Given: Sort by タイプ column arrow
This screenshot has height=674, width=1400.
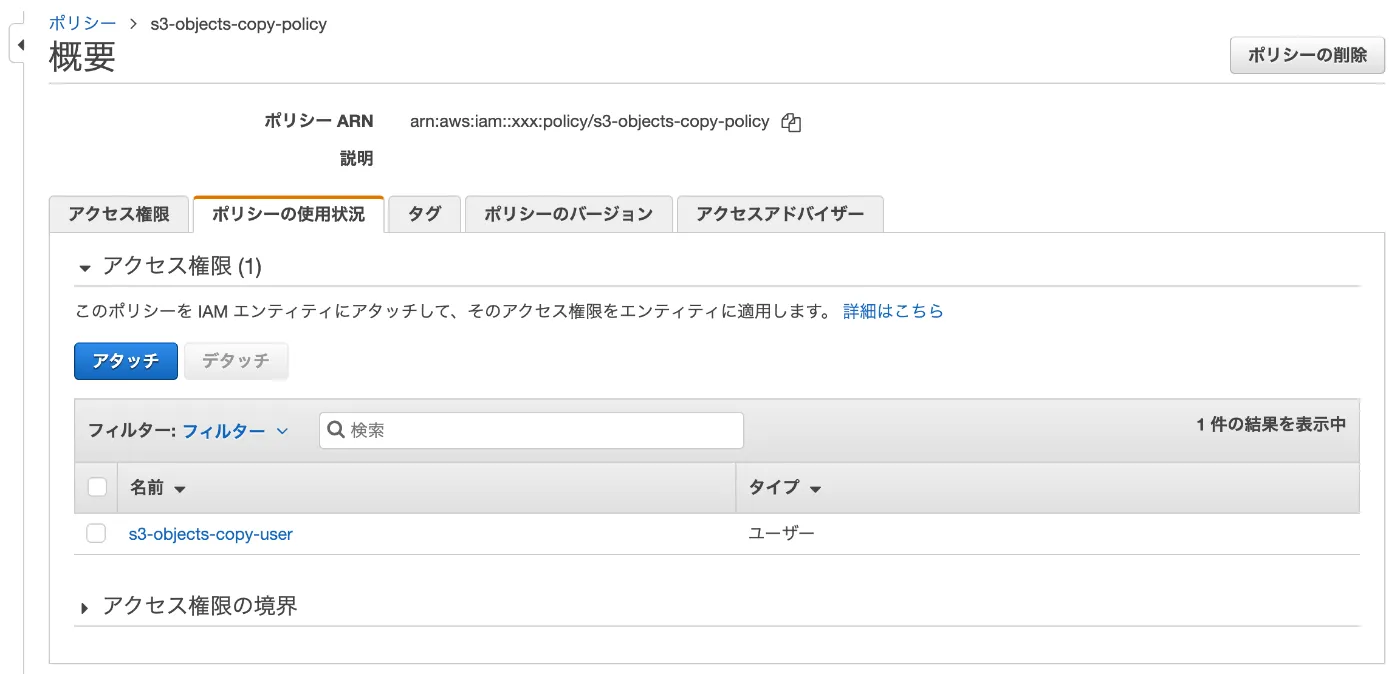Looking at the screenshot, I should [x=815, y=489].
